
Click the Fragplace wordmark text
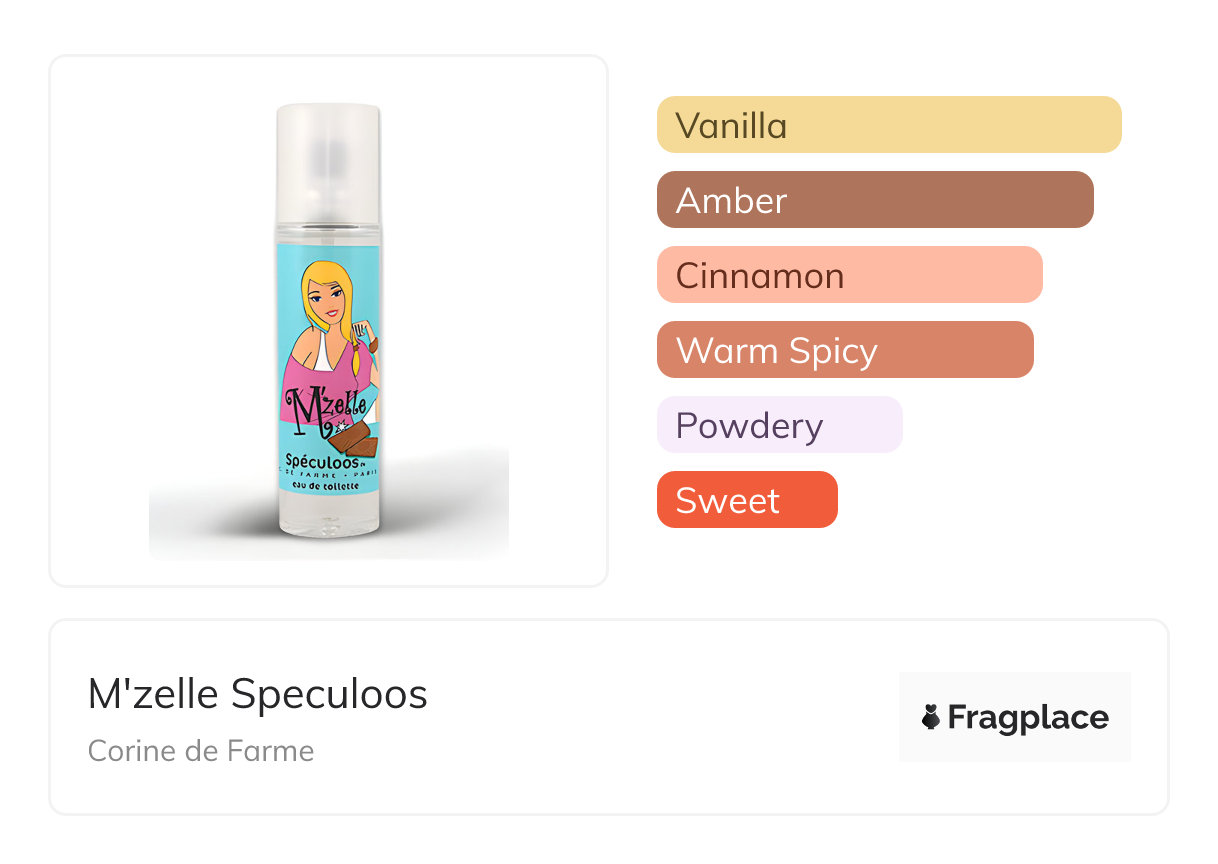[x=1028, y=717]
